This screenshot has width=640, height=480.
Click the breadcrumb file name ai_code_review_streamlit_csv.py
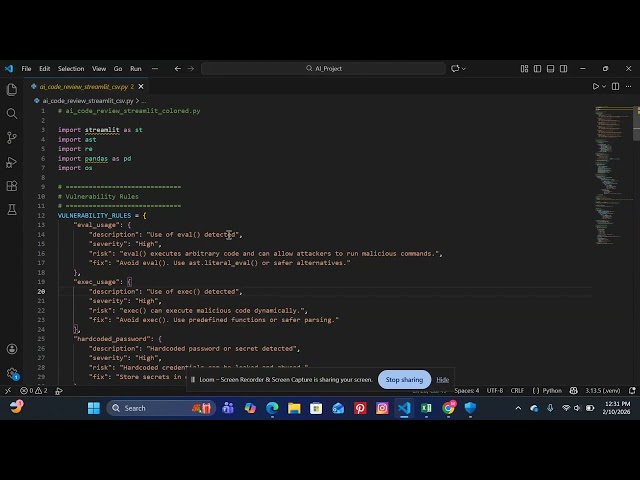tap(88, 100)
